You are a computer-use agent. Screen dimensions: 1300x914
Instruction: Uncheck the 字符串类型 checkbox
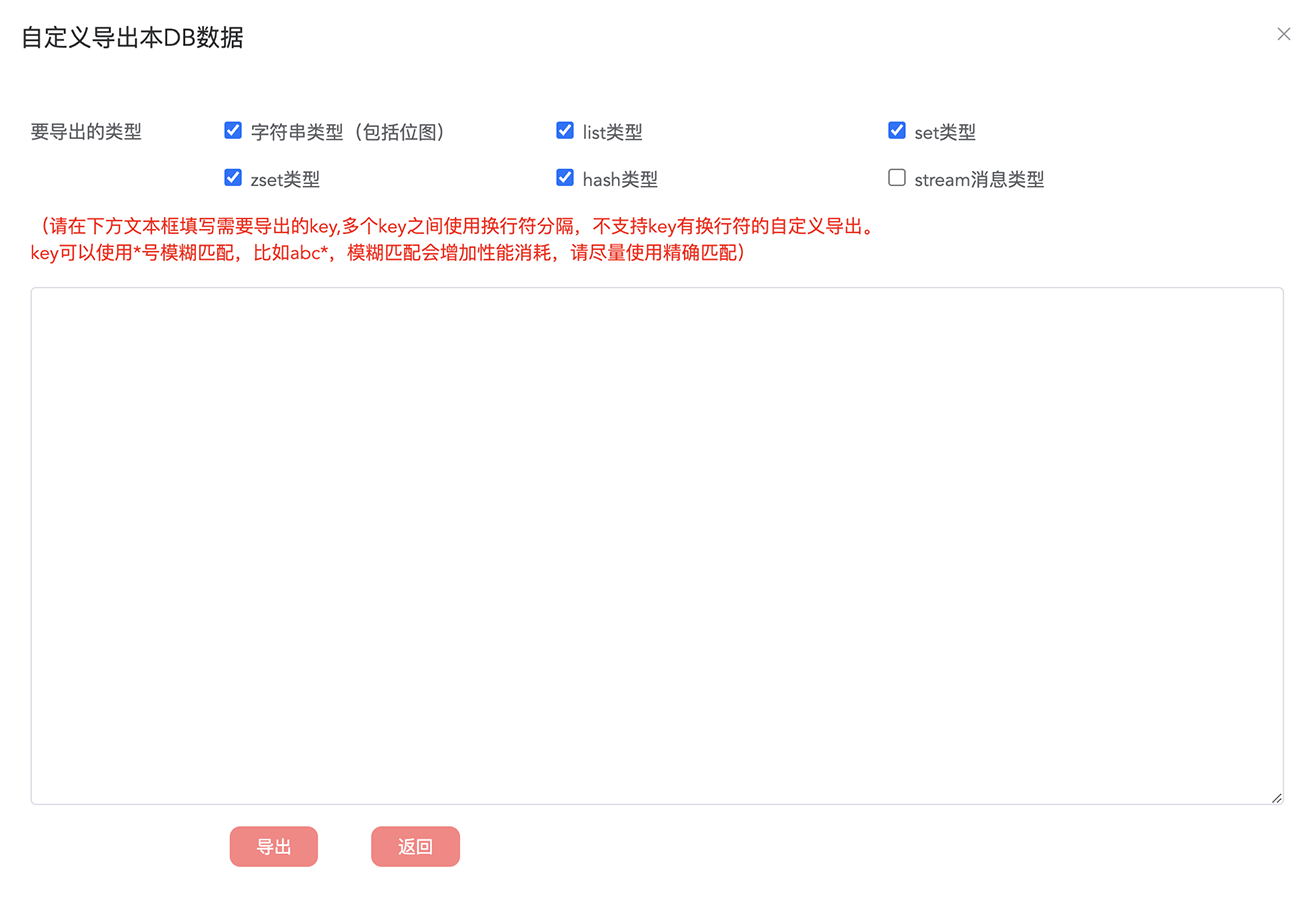[x=233, y=130]
